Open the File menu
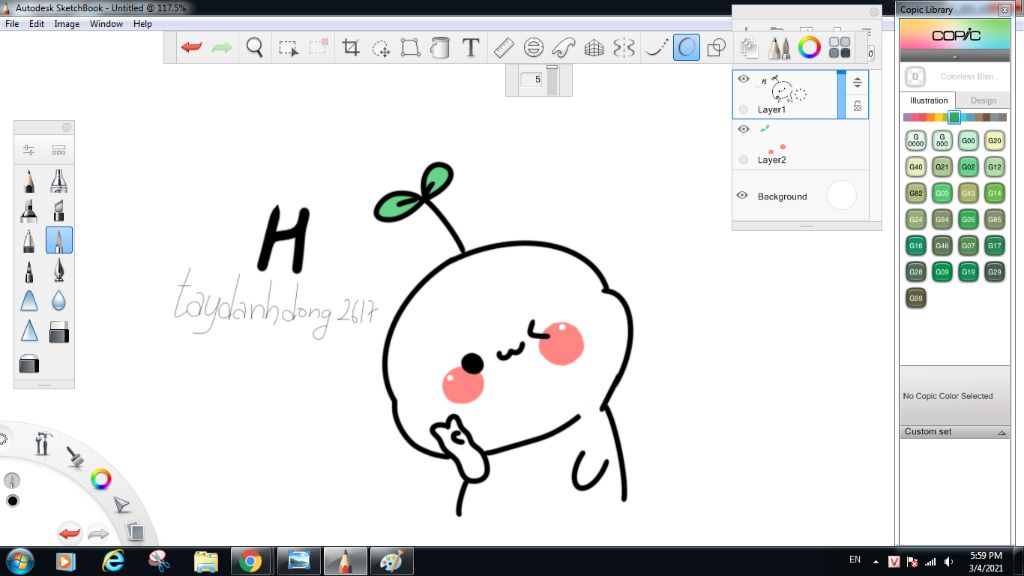The height and width of the screenshot is (576, 1024). (12, 24)
